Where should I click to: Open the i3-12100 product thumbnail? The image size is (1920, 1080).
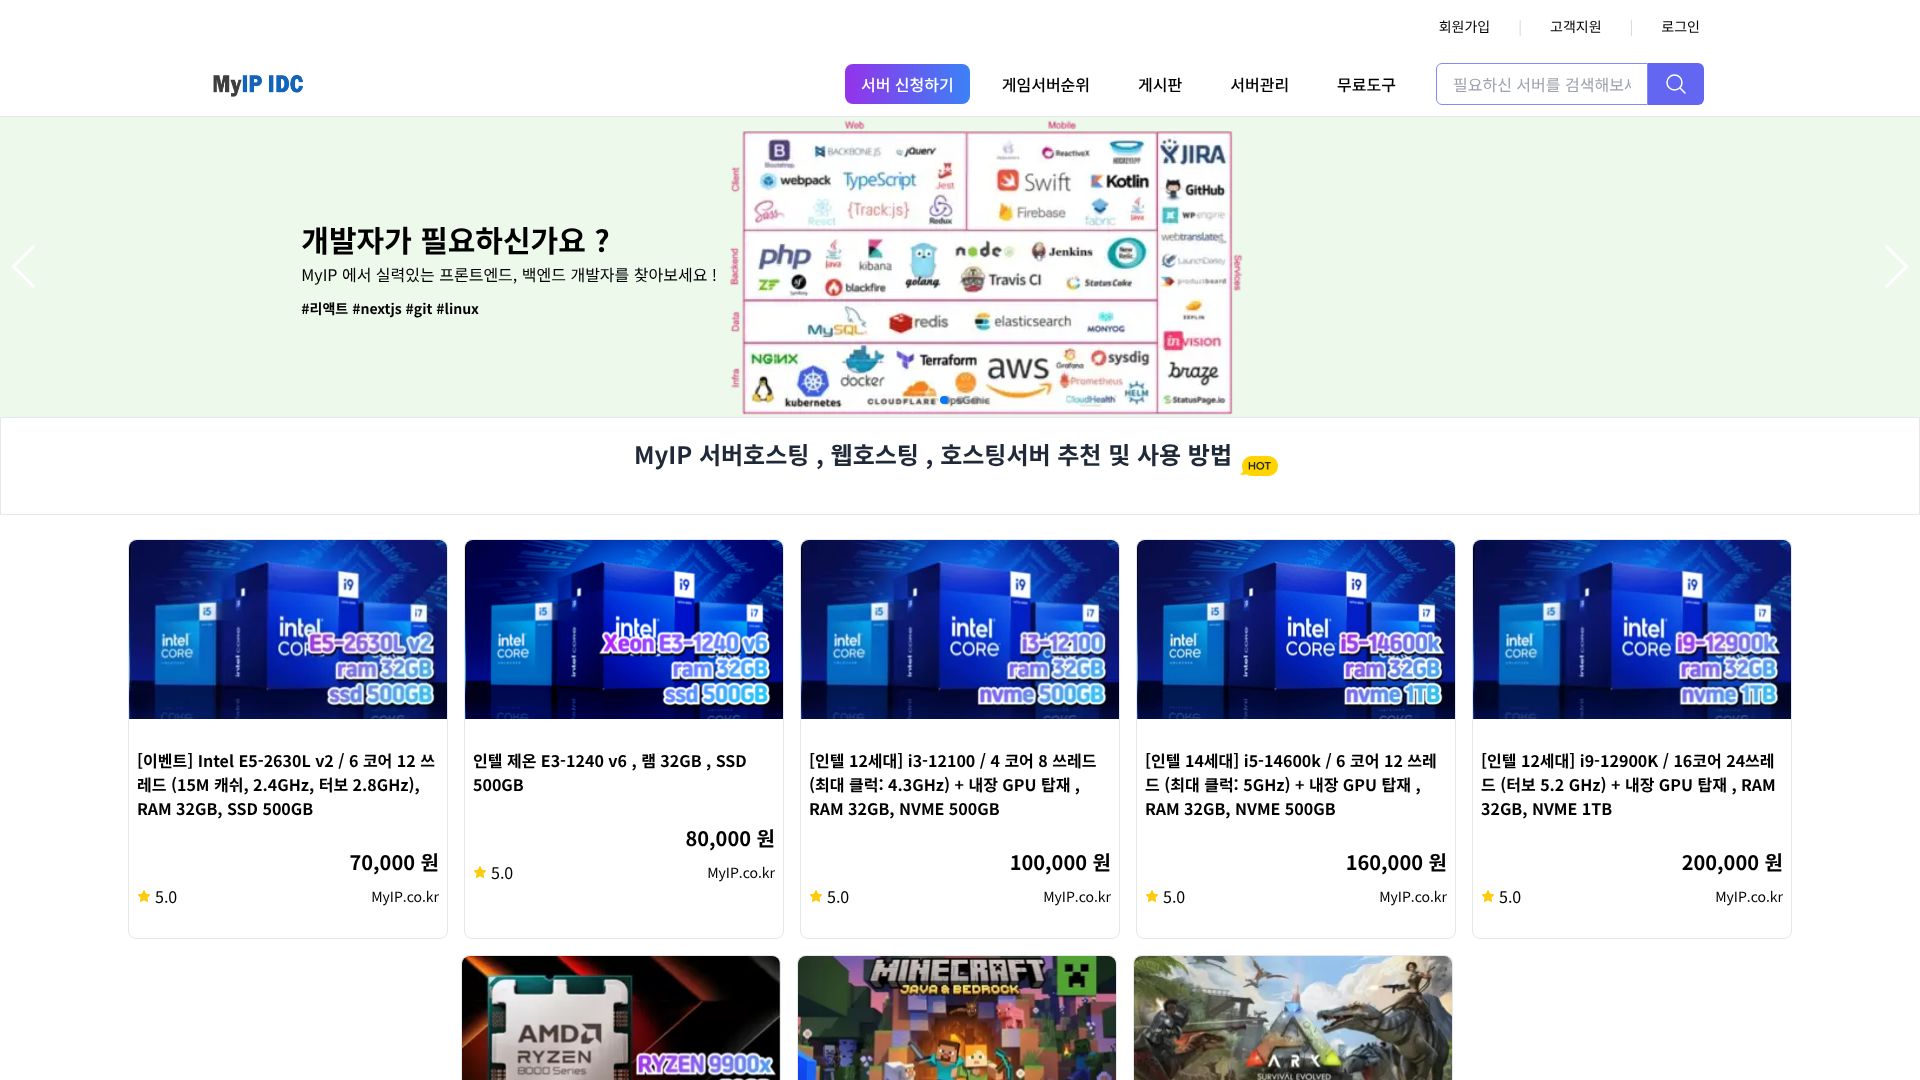coord(960,629)
